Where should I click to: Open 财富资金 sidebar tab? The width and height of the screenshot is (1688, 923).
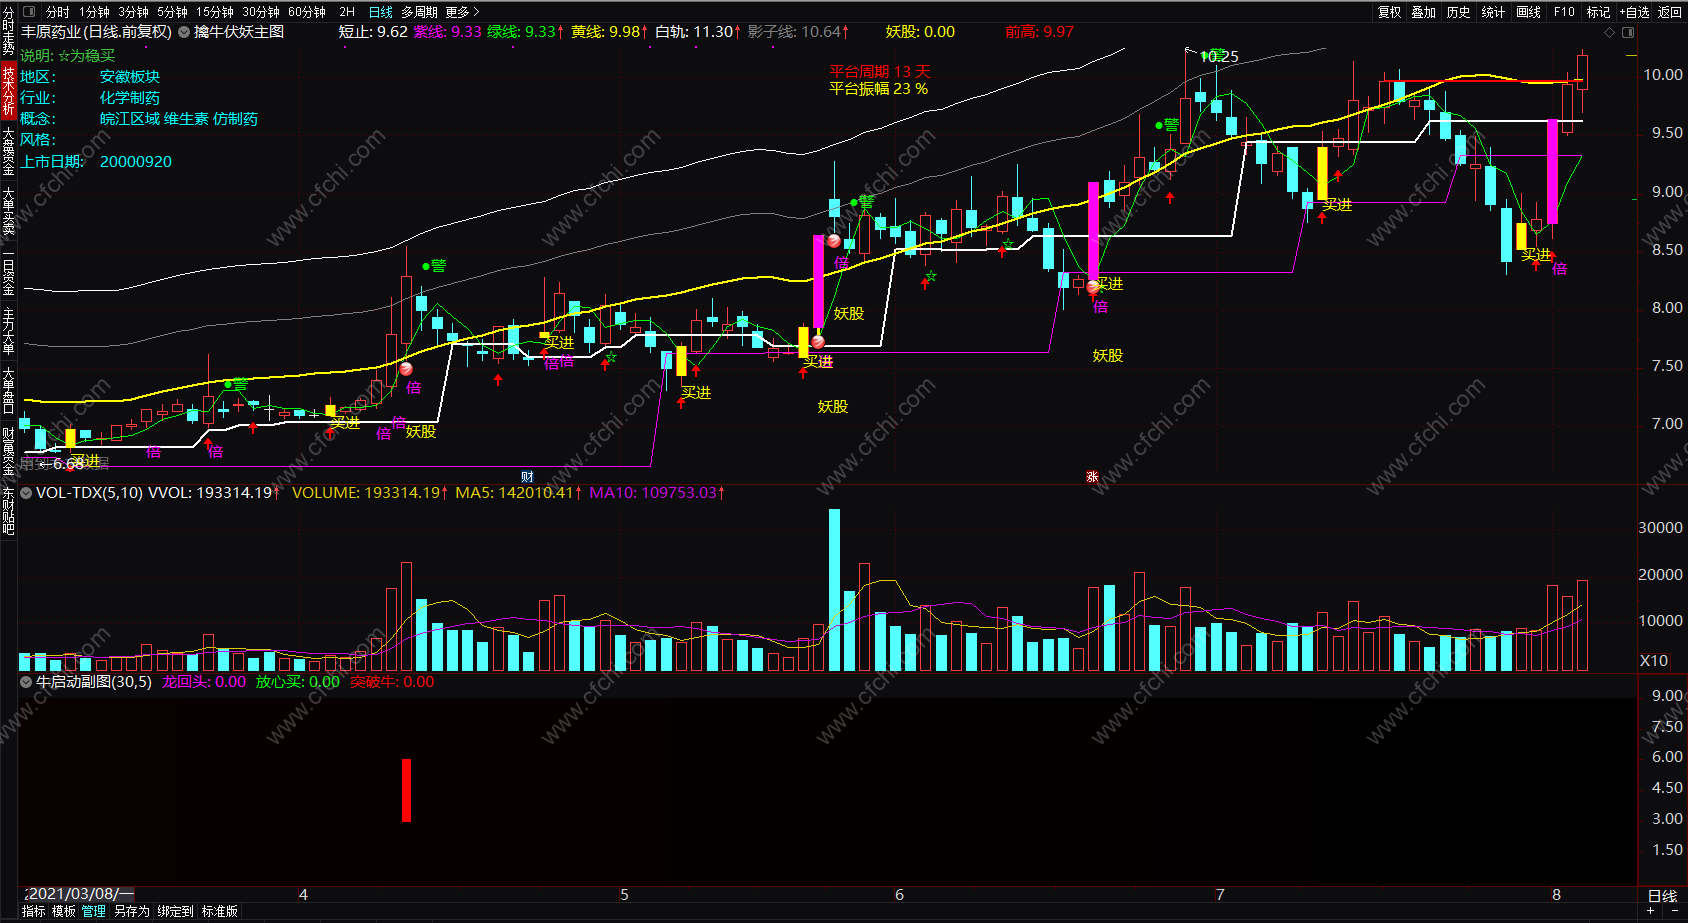point(8,452)
